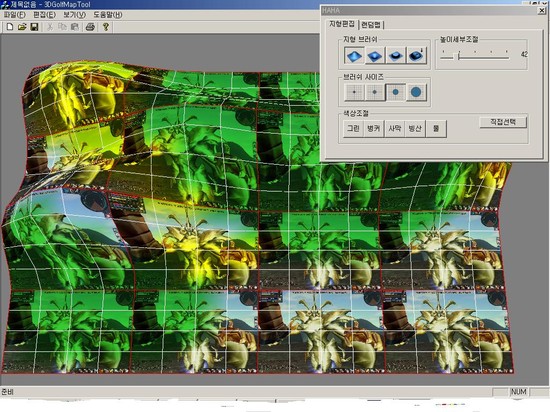Choose the third medium brush size
550x412 pixels.
pos(395,92)
